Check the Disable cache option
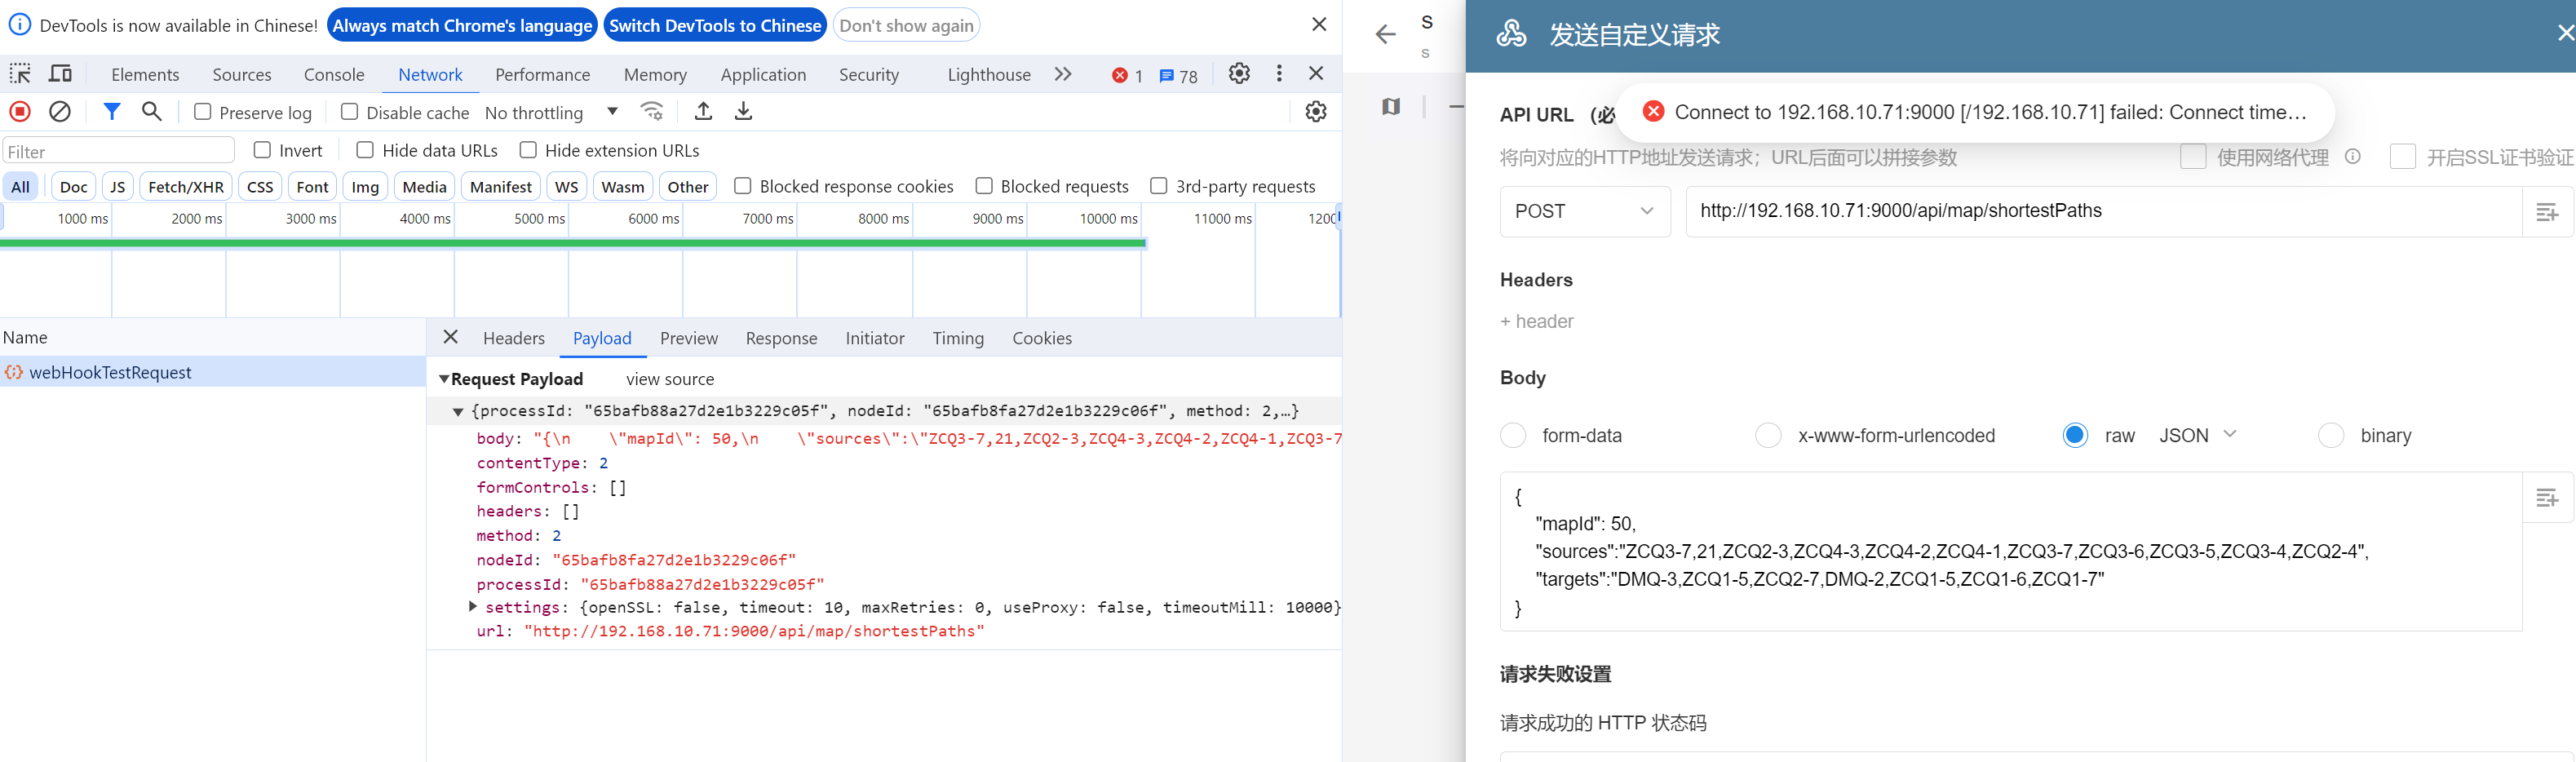The image size is (2576, 762). 349,112
